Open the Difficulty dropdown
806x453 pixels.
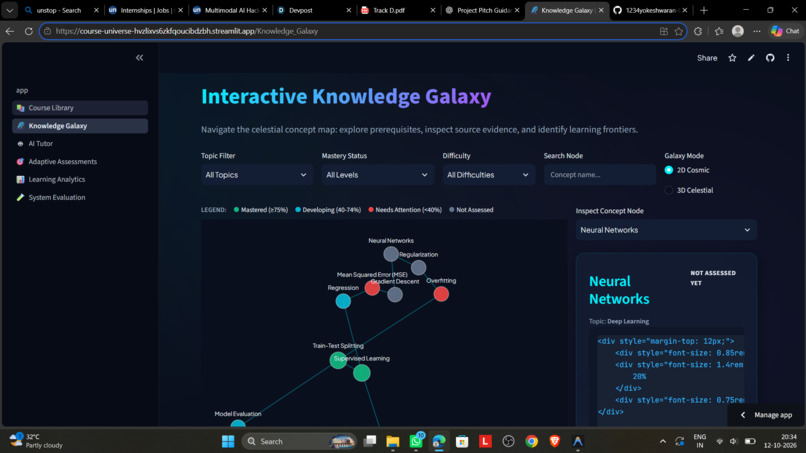tap(488, 175)
